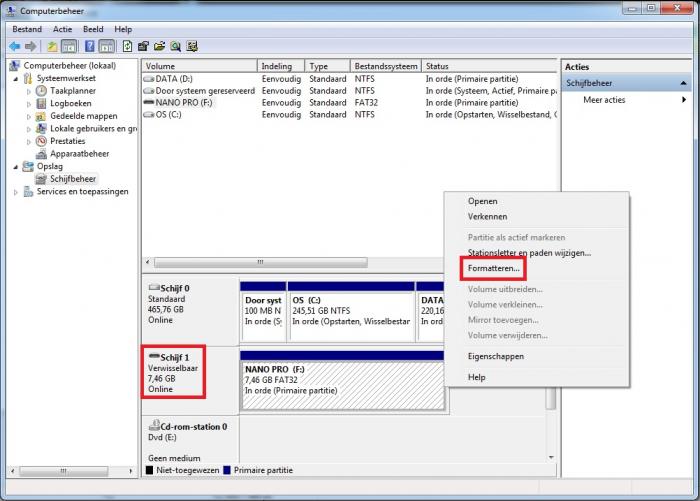Select Prestaties in the tree
This screenshot has width=700, height=501.
pyautogui.click(x=67, y=141)
